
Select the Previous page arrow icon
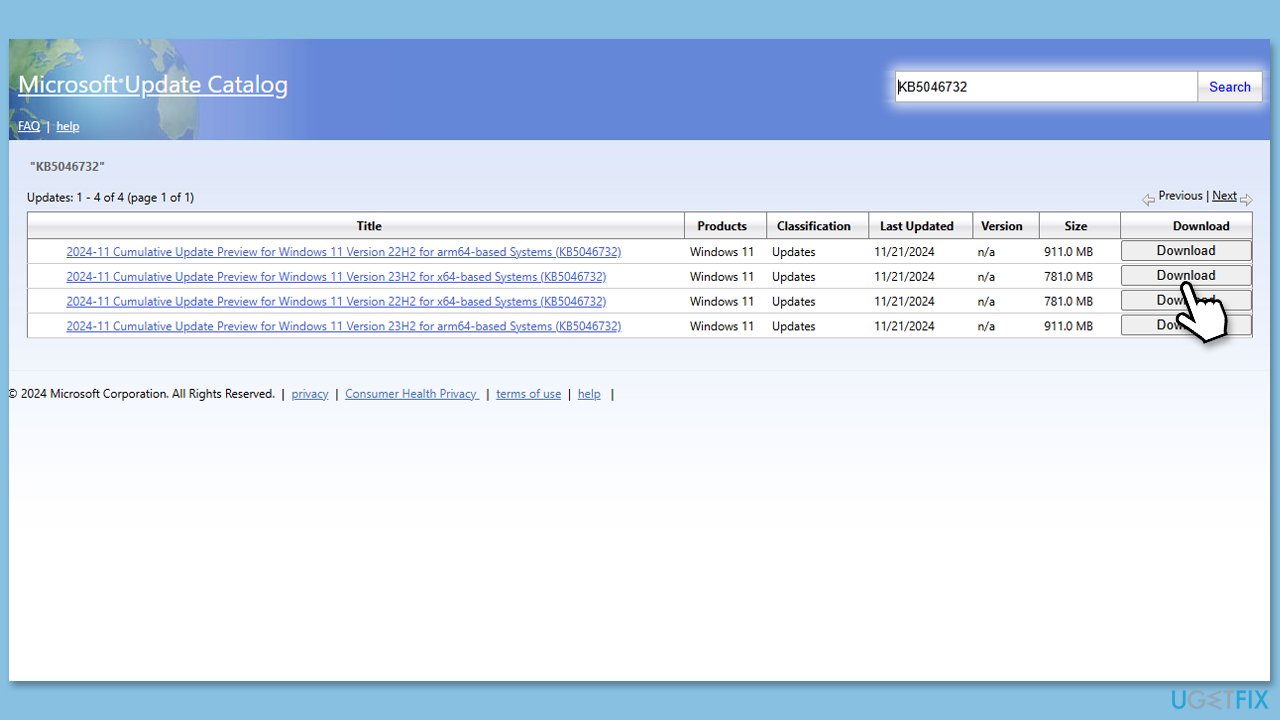point(1148,199)
